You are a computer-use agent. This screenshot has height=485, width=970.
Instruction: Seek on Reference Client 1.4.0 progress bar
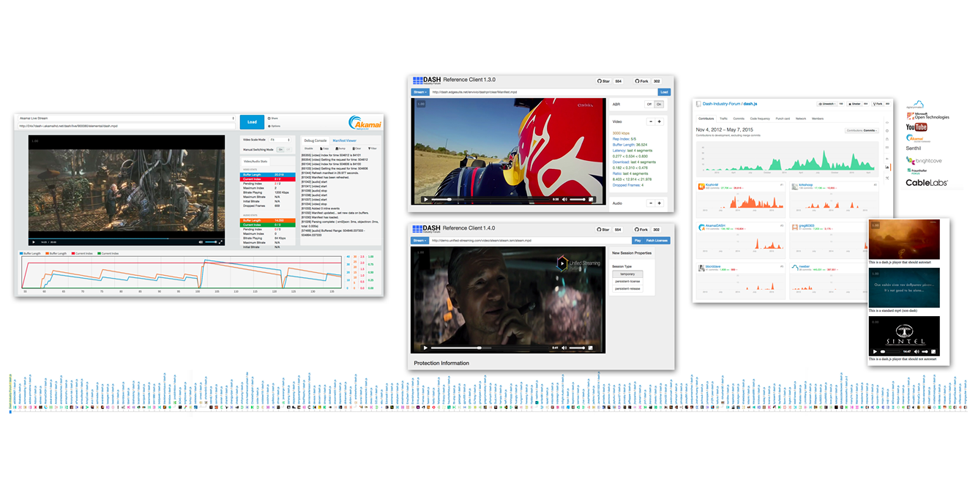(x=487, y=348)
